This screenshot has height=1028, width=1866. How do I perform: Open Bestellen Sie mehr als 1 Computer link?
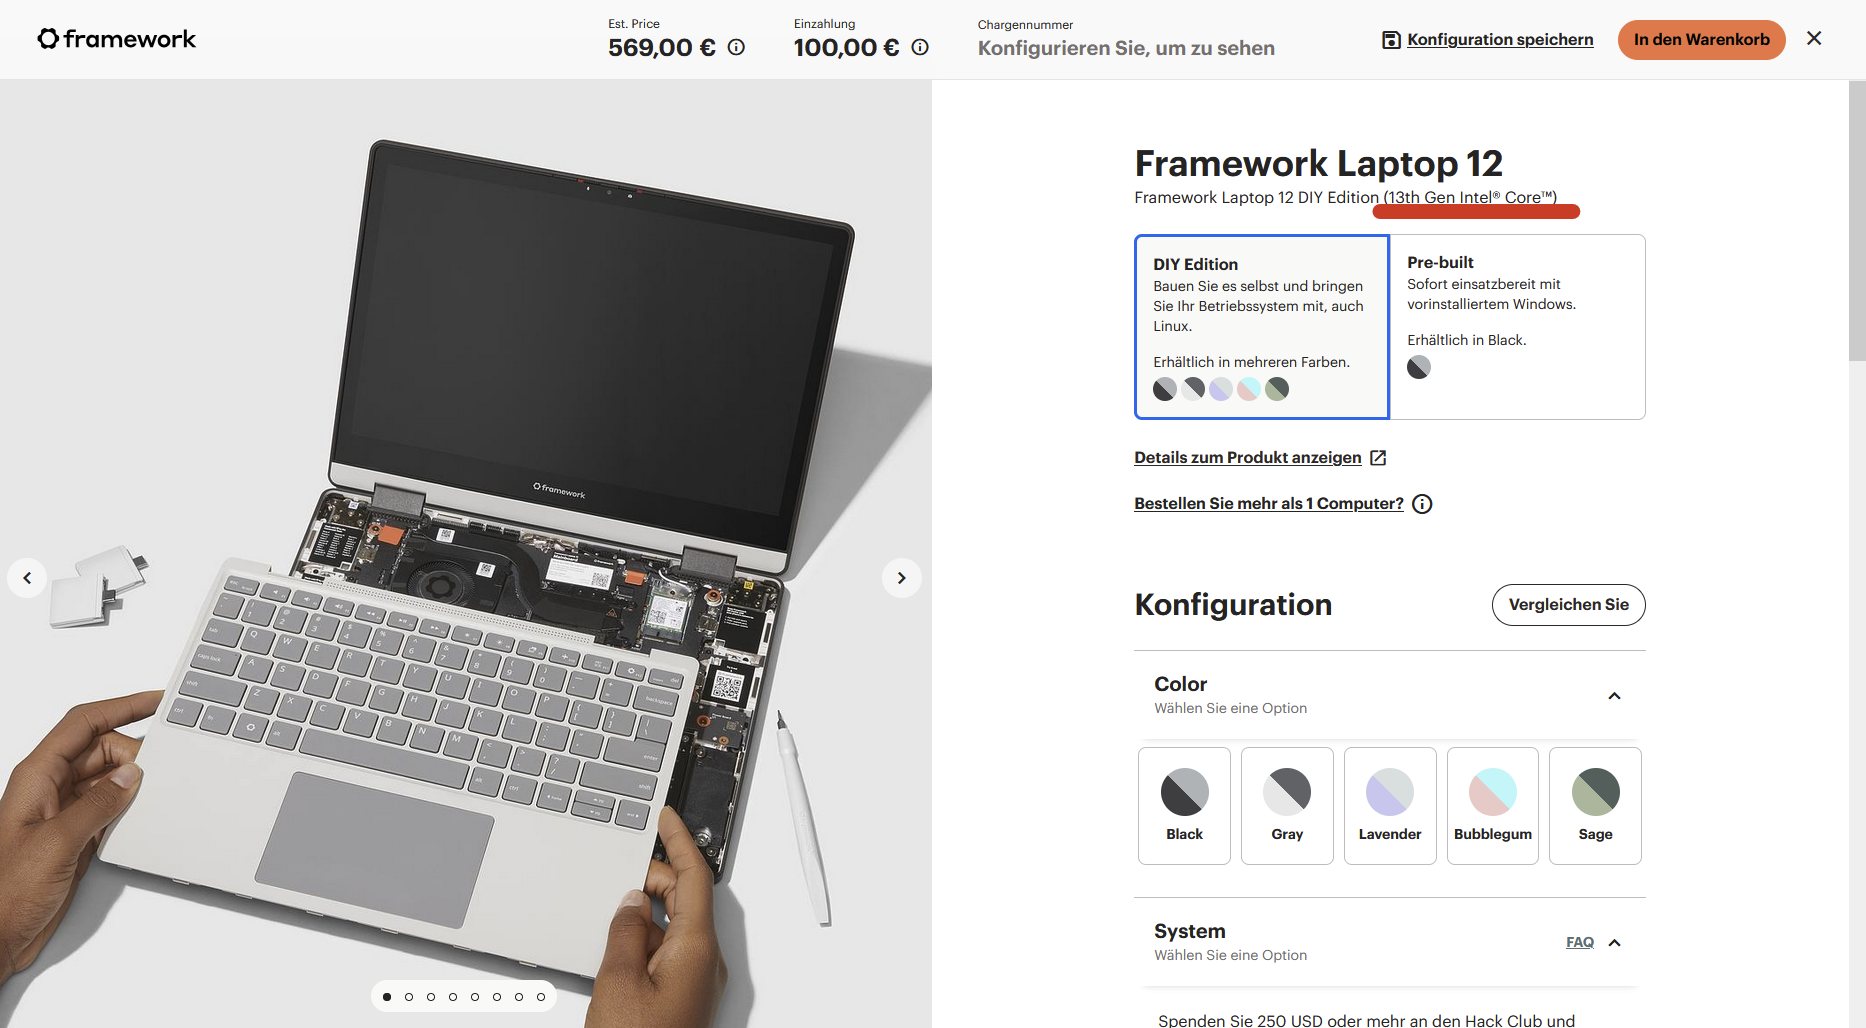pos(1268,504)
